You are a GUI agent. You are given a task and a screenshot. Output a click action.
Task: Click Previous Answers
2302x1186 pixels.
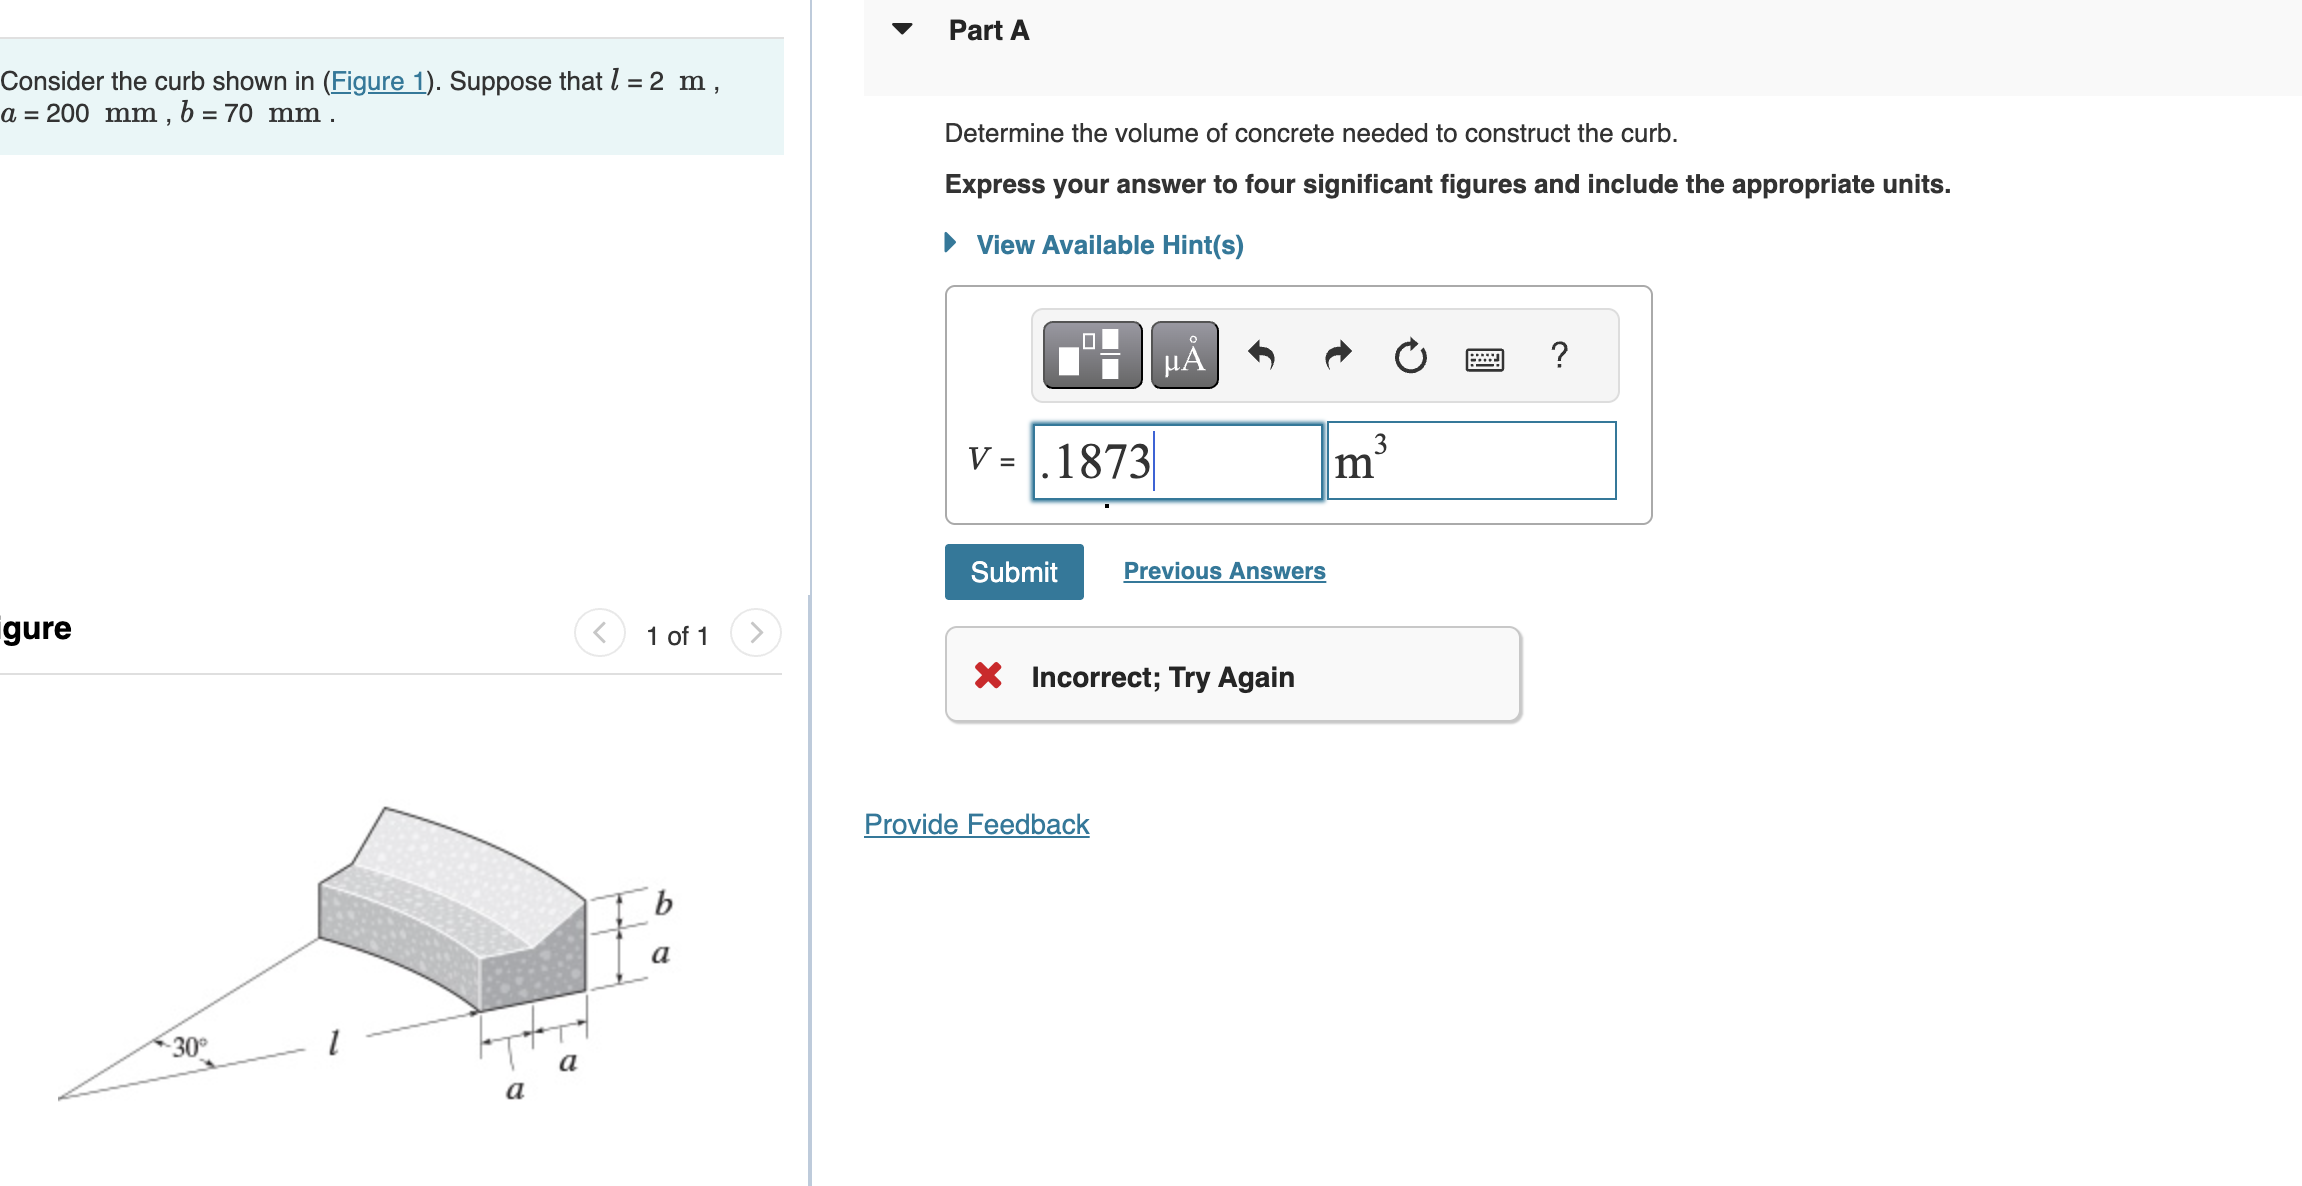coord(1223,570)
